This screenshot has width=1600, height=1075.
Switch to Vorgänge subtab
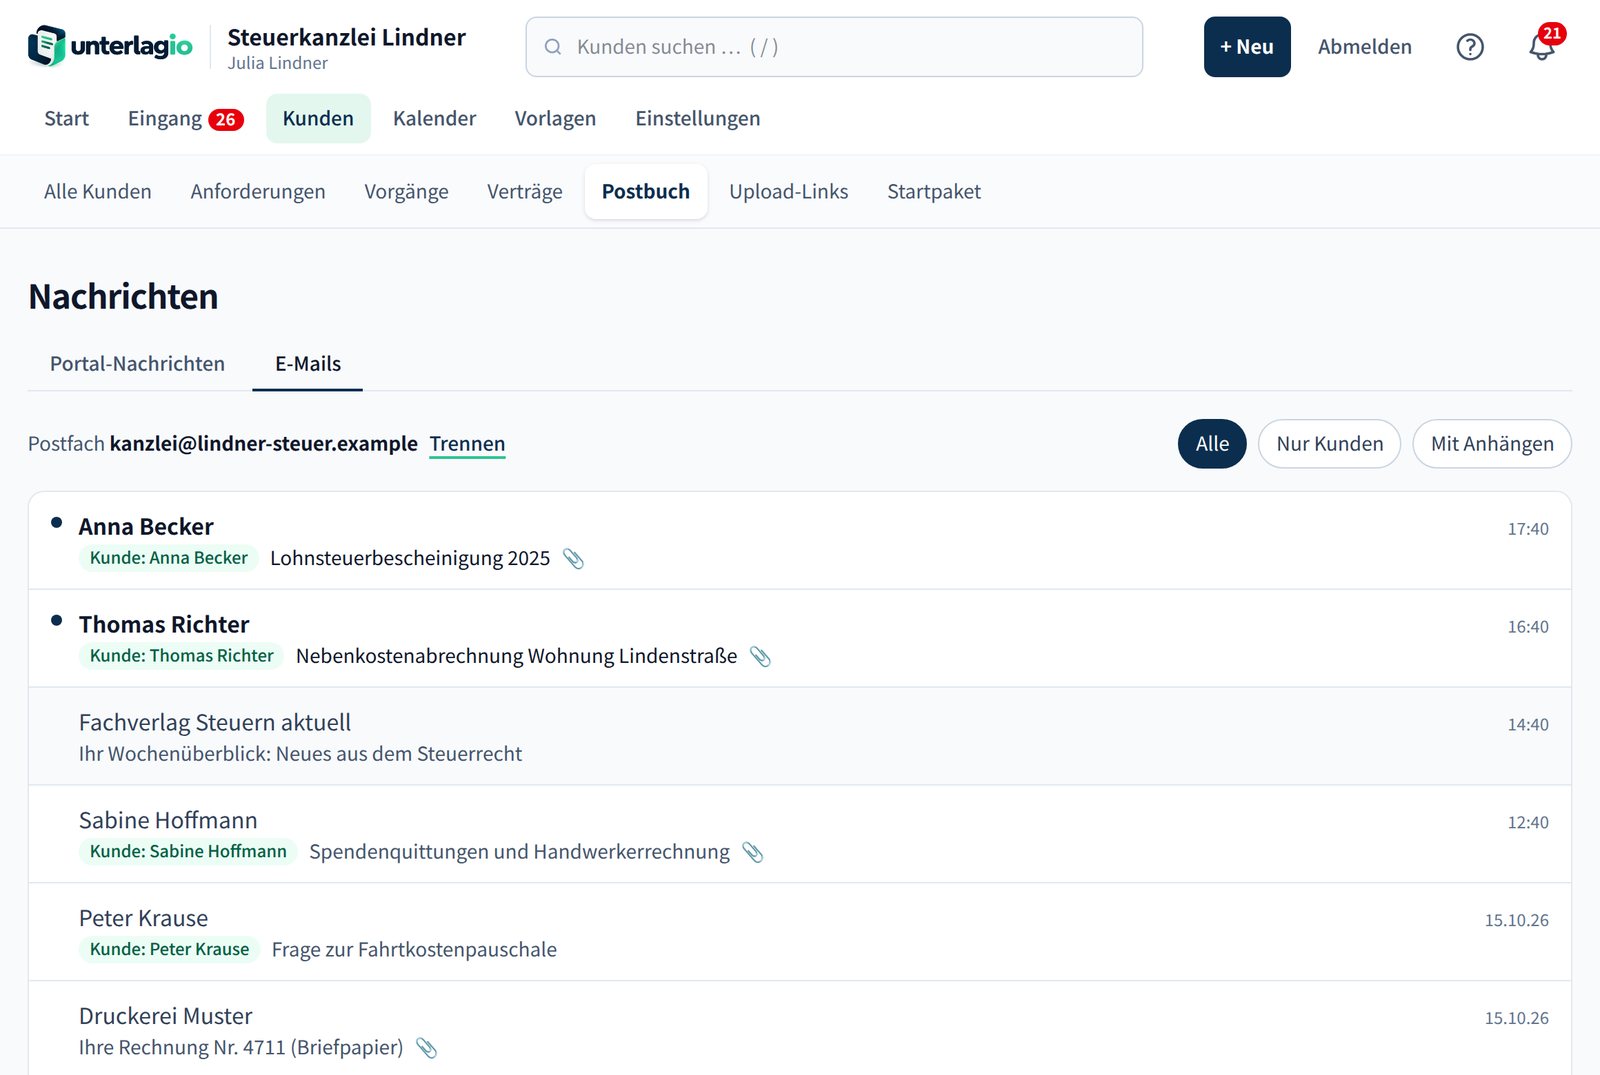[x=406, y=191]
